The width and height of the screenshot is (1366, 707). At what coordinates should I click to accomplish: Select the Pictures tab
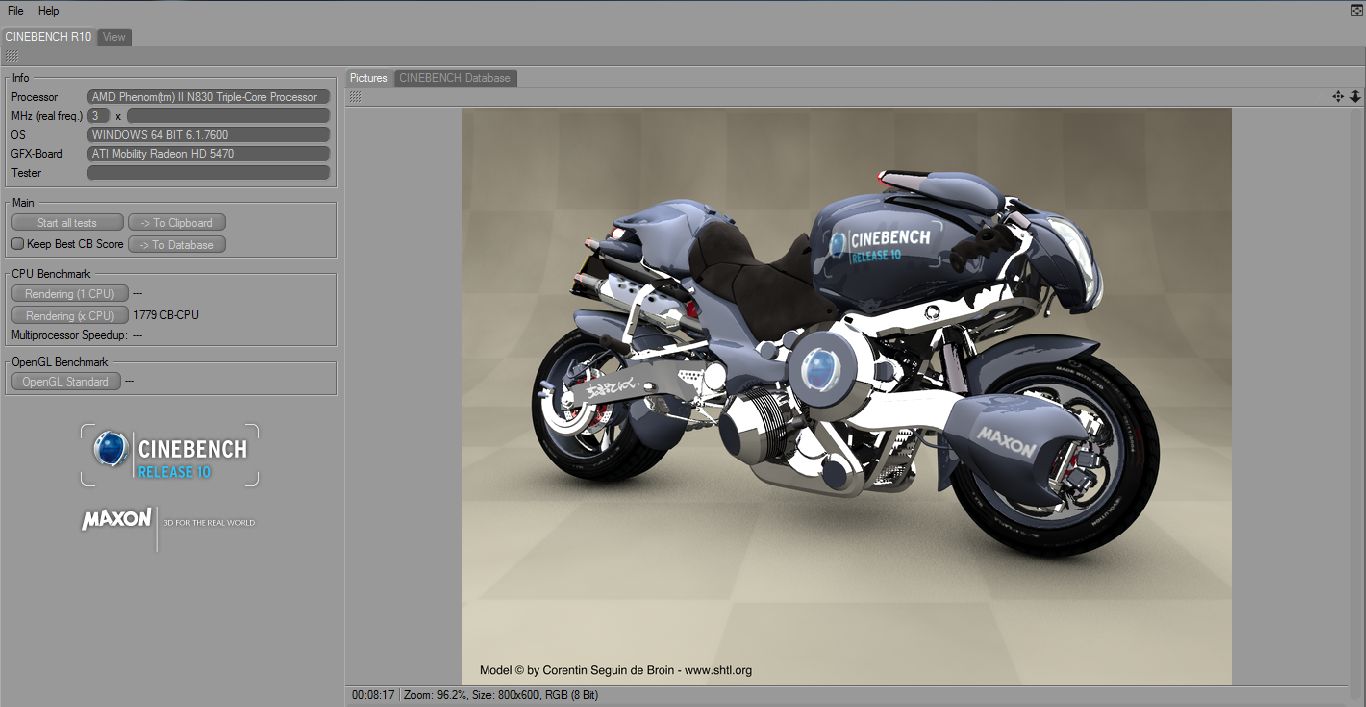(369, 78)
